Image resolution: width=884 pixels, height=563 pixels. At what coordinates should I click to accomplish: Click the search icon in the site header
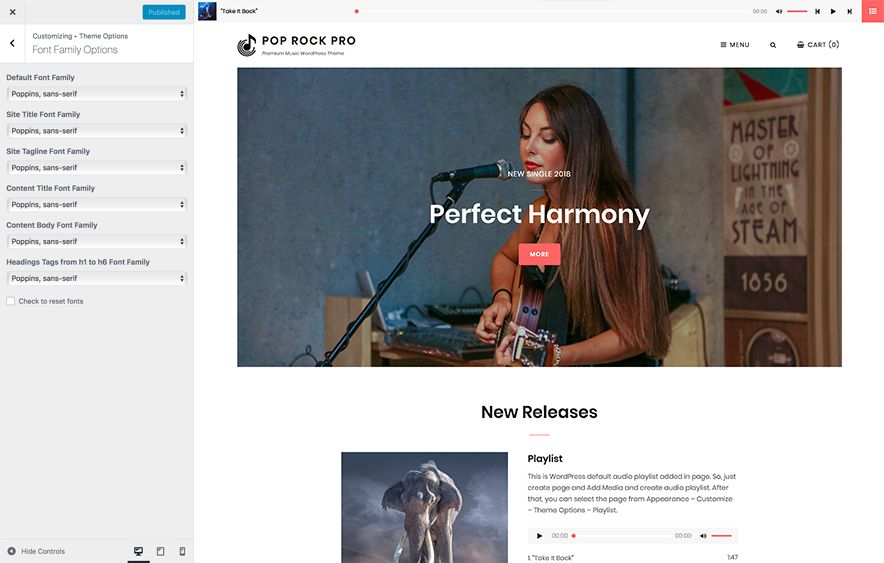click(773, 45)
